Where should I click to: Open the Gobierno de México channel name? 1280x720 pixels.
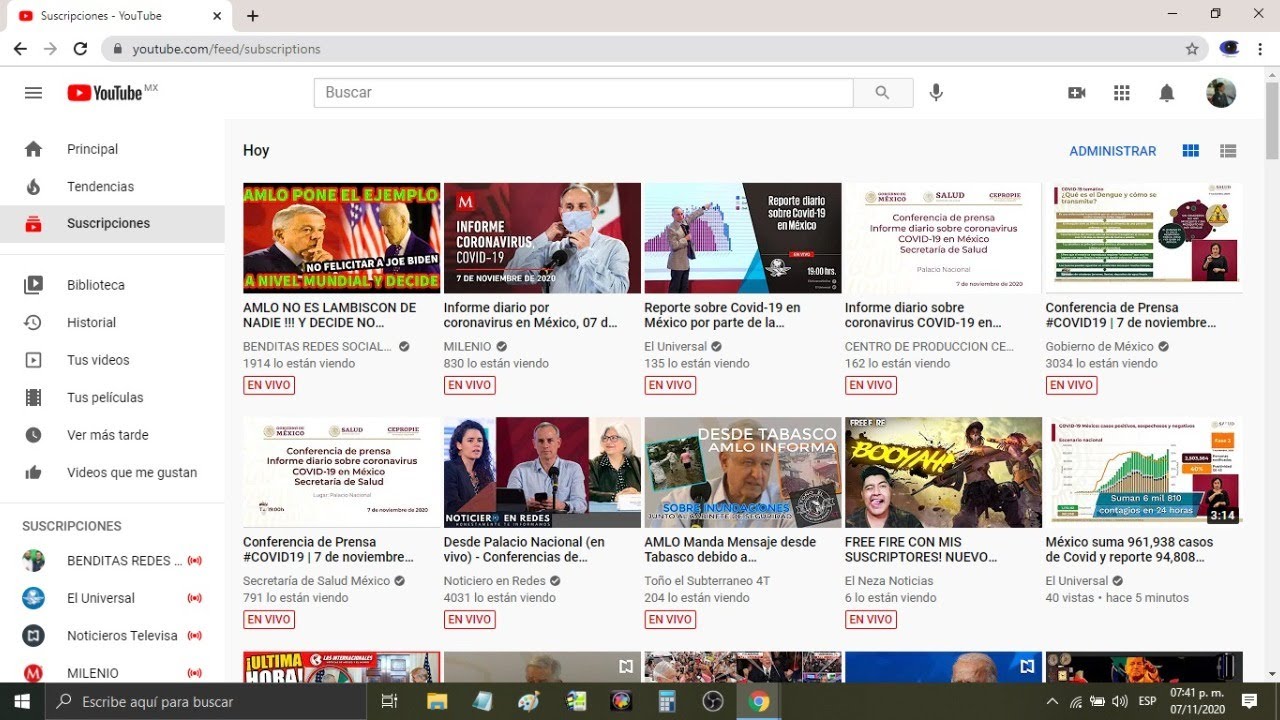pos(1099,346)
